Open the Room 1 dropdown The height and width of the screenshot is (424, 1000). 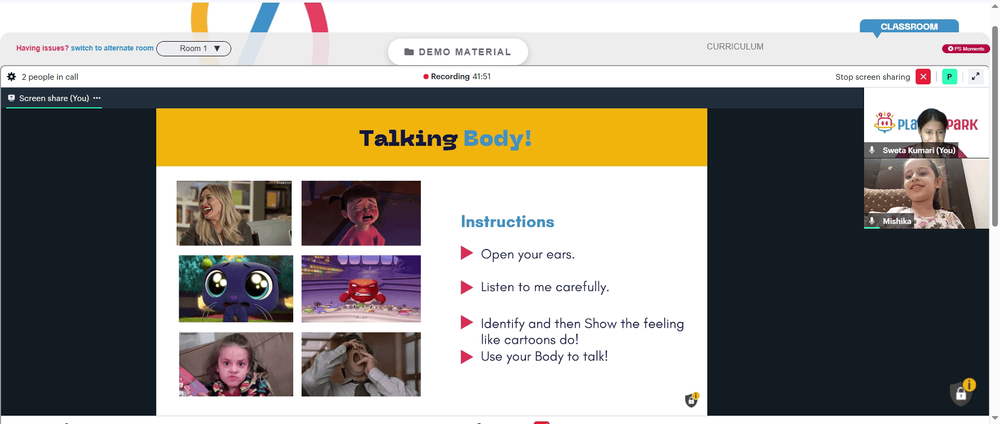[193, 48]
